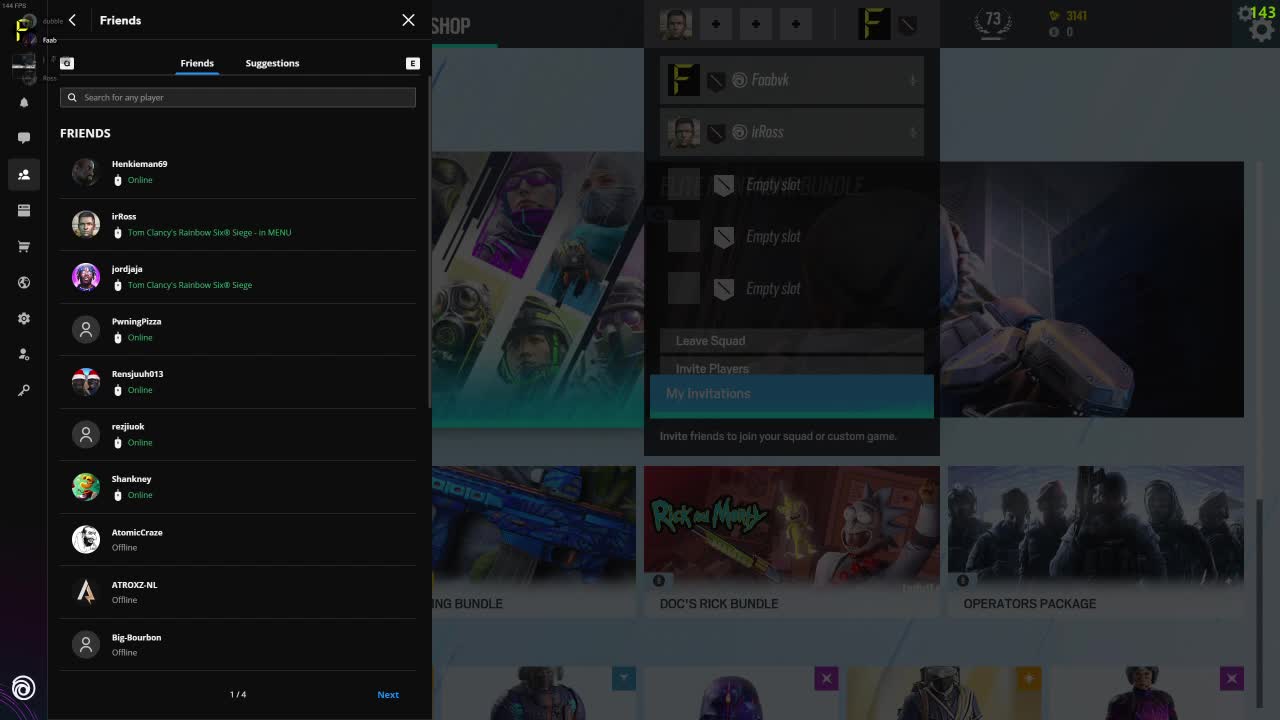Click the globe icon in sidebar
Image resolution: width=1280 pixels, height=720 pixels.
pos(24,282)
